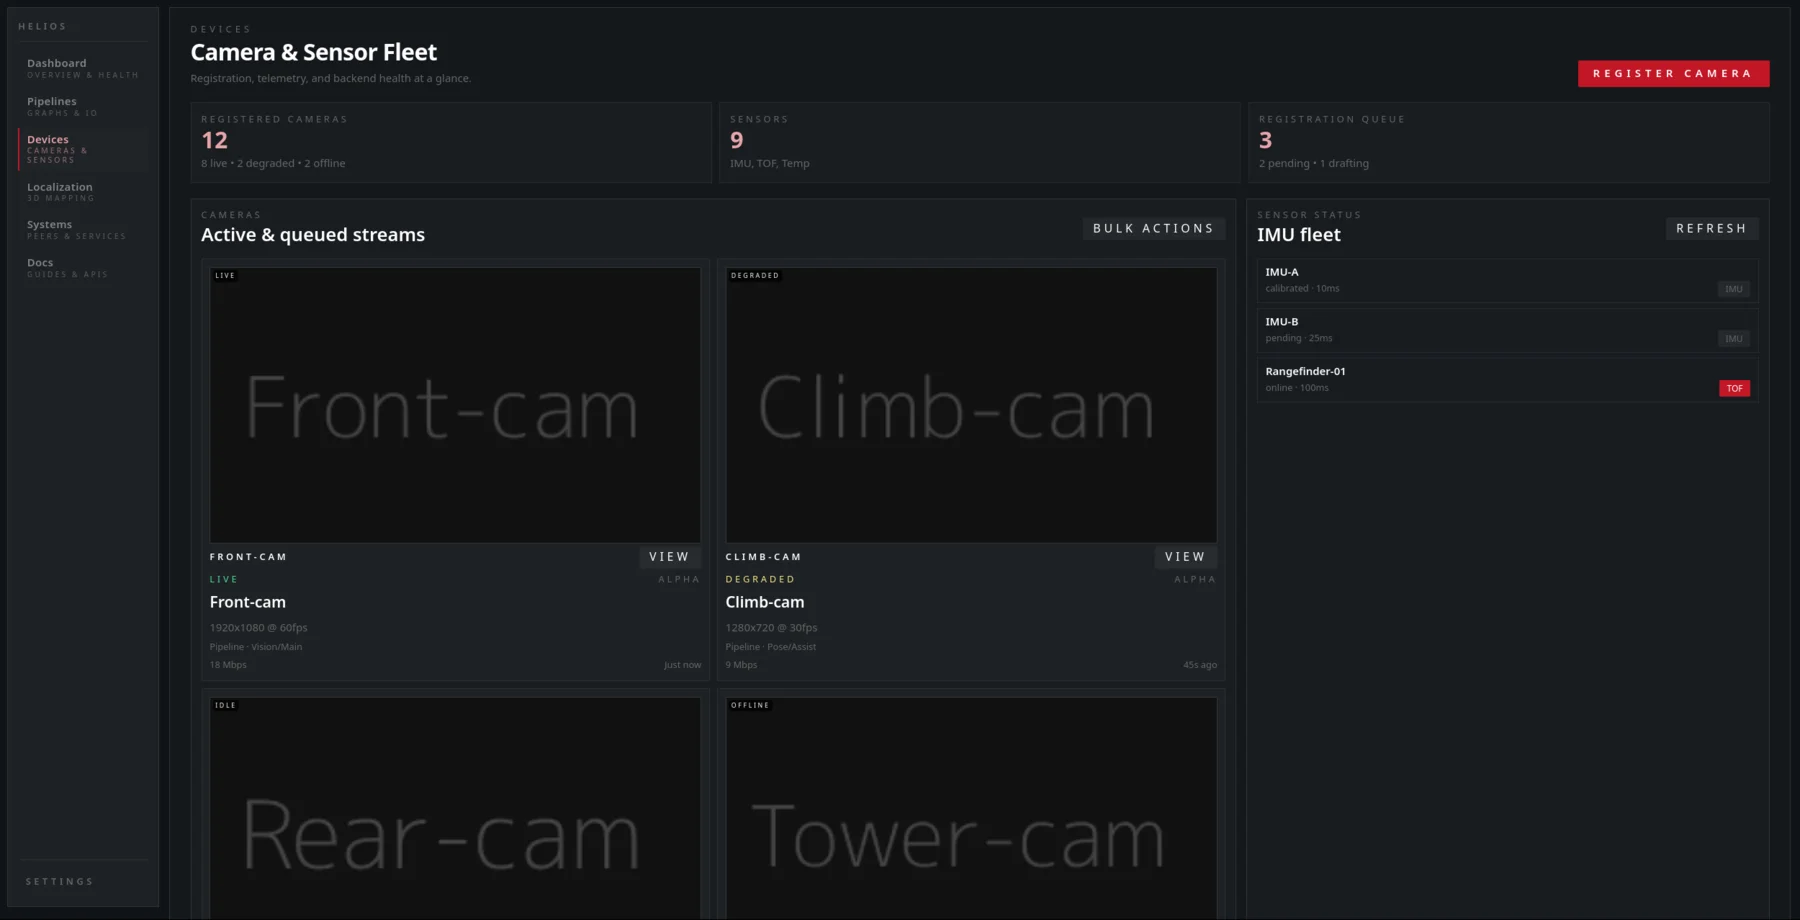Open the Climb-cam stream preview thumbnail
The width and height of the screenshot is (1800, 920).
tap(971, 405)
